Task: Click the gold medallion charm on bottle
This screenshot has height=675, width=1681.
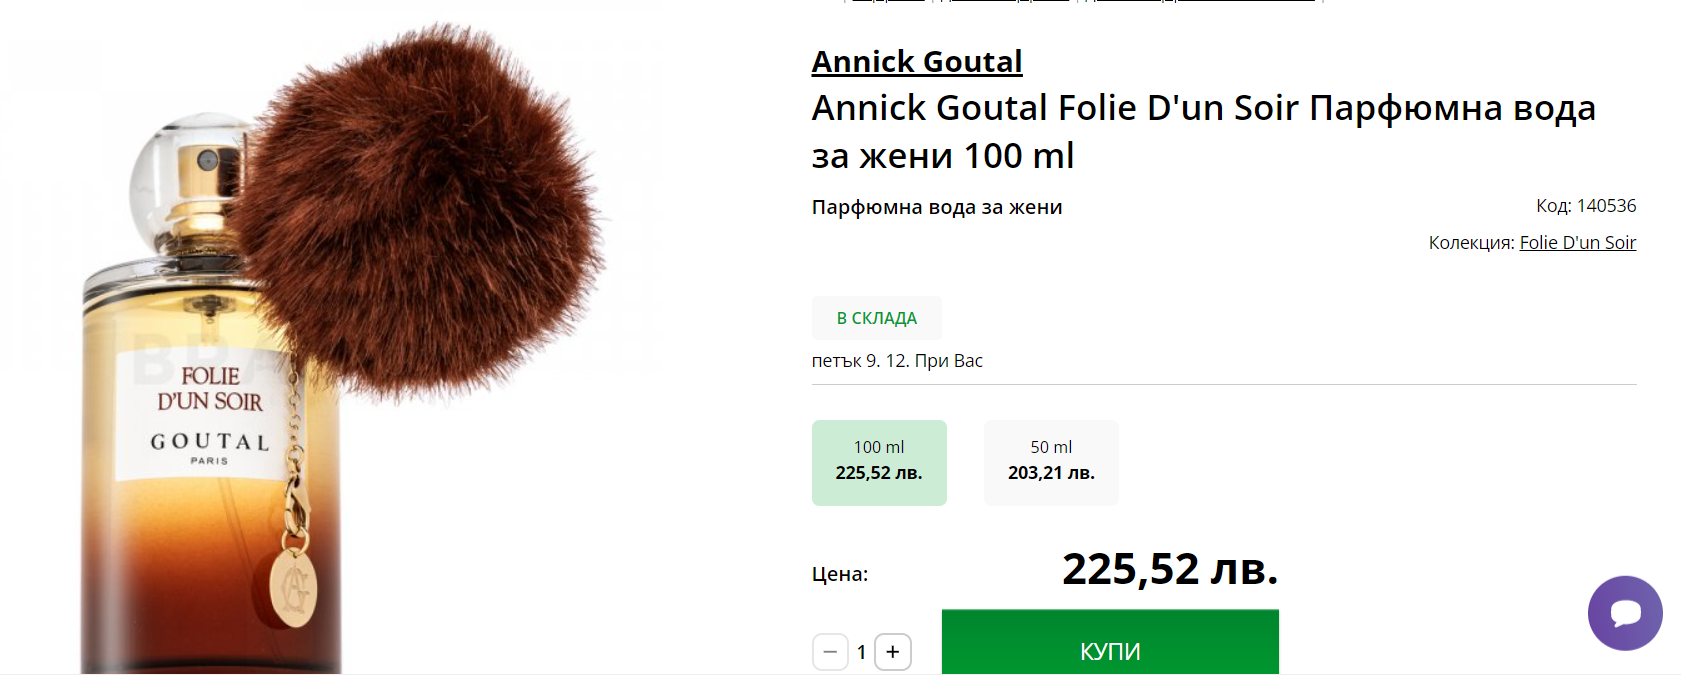Action: tap(294, 586)
